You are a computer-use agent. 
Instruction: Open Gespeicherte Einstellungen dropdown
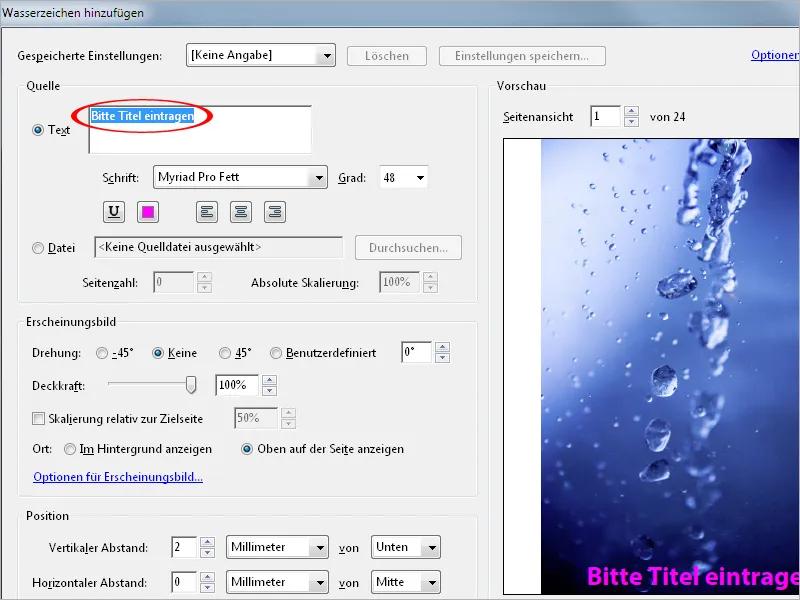pos(261,55)
